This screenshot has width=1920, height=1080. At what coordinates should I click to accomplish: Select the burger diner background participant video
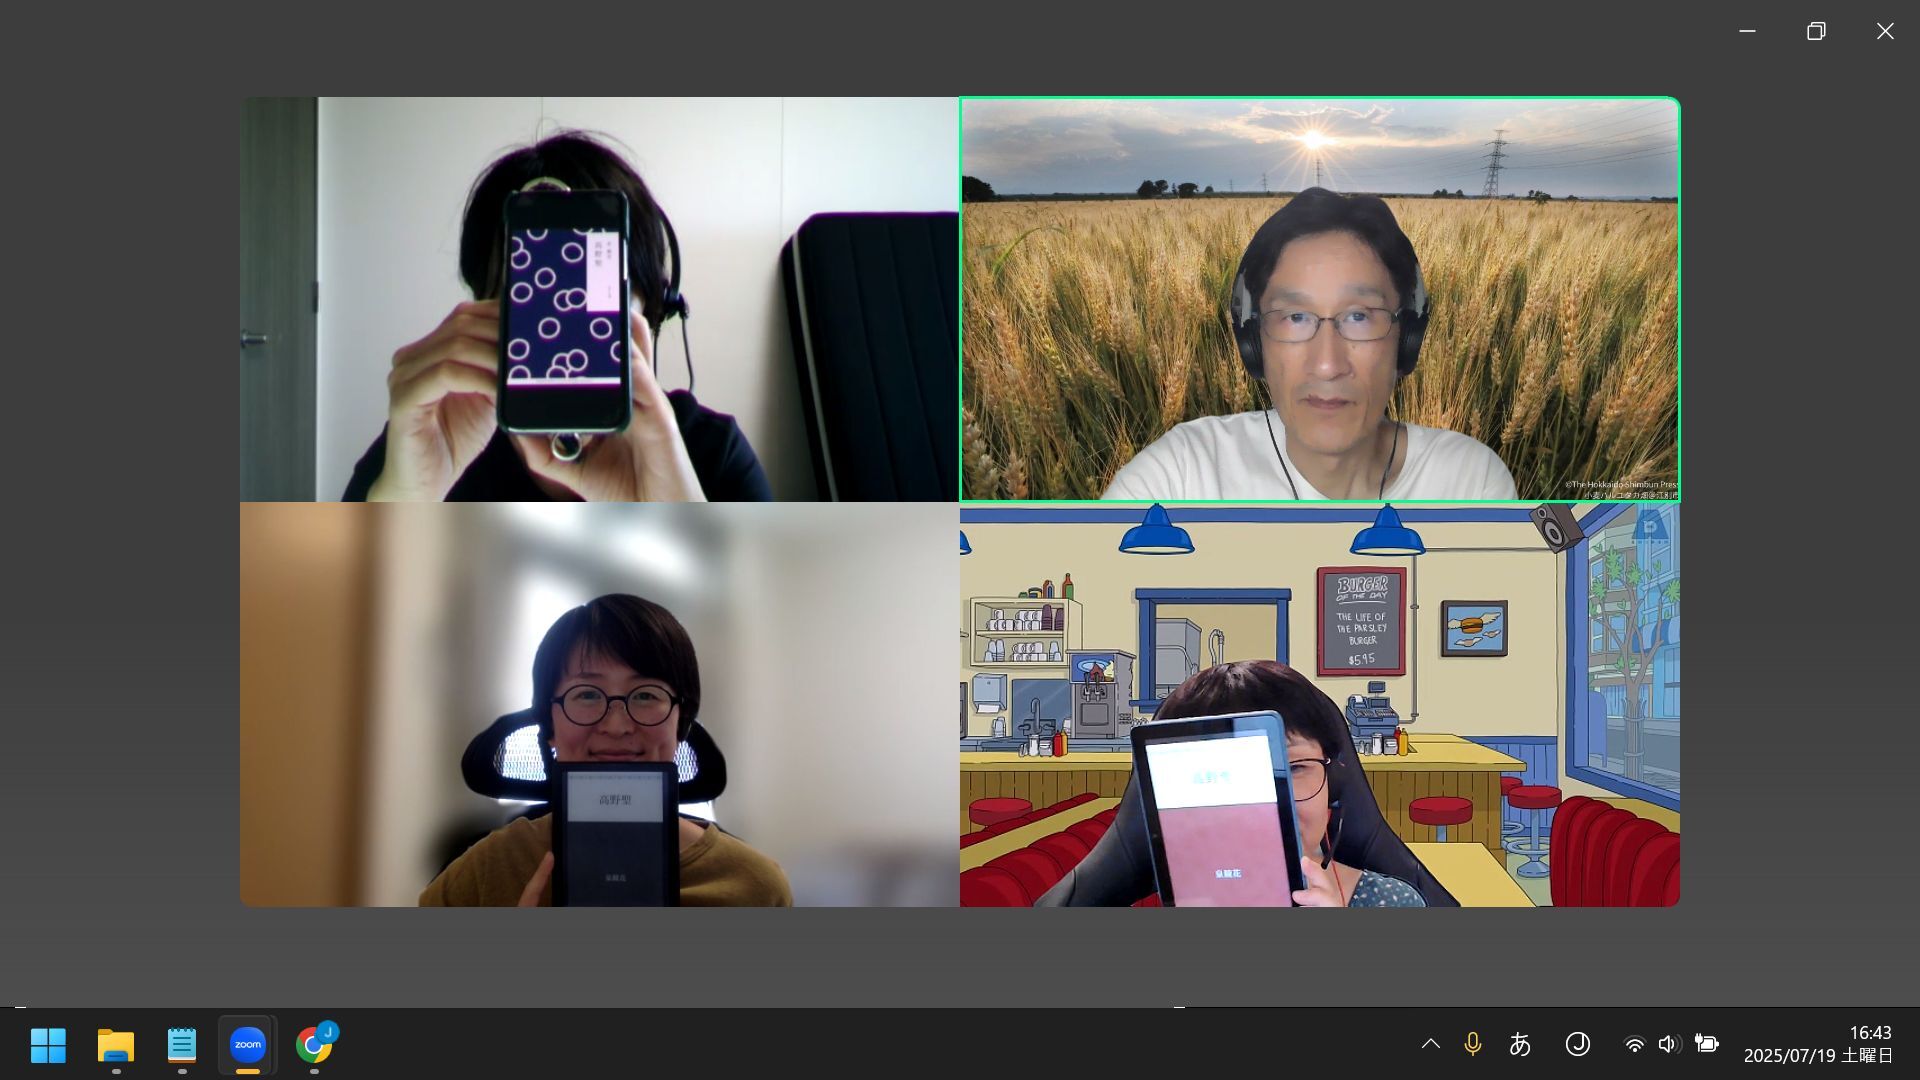point(1319,705)
